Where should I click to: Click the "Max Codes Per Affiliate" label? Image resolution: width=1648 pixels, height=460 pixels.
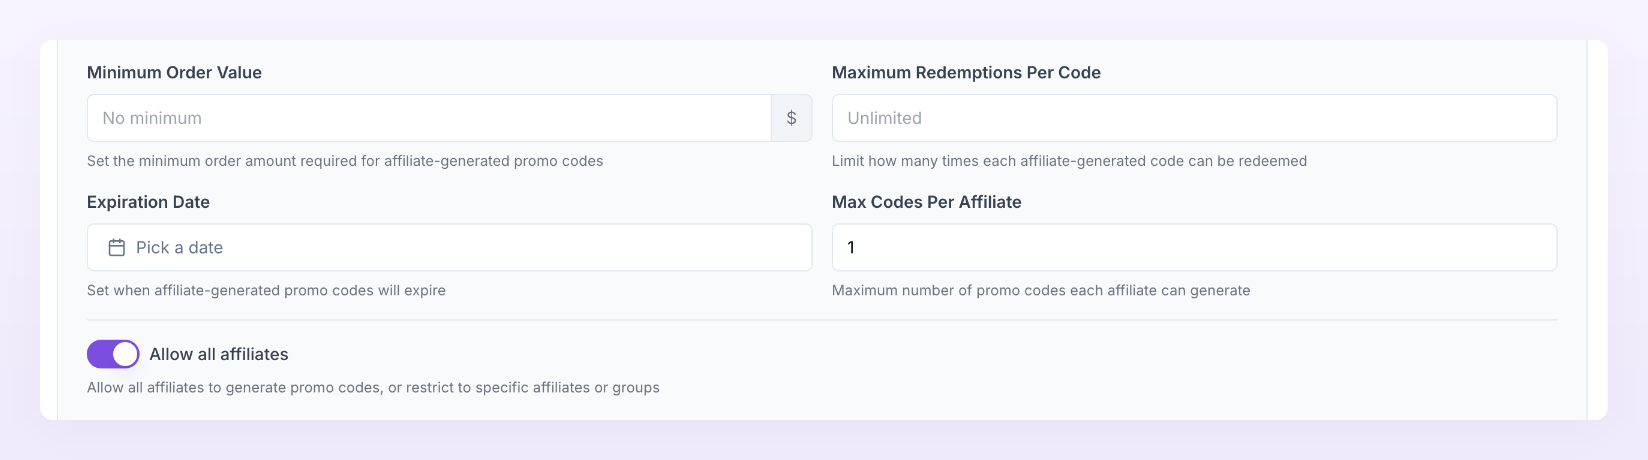click(927, 202)
